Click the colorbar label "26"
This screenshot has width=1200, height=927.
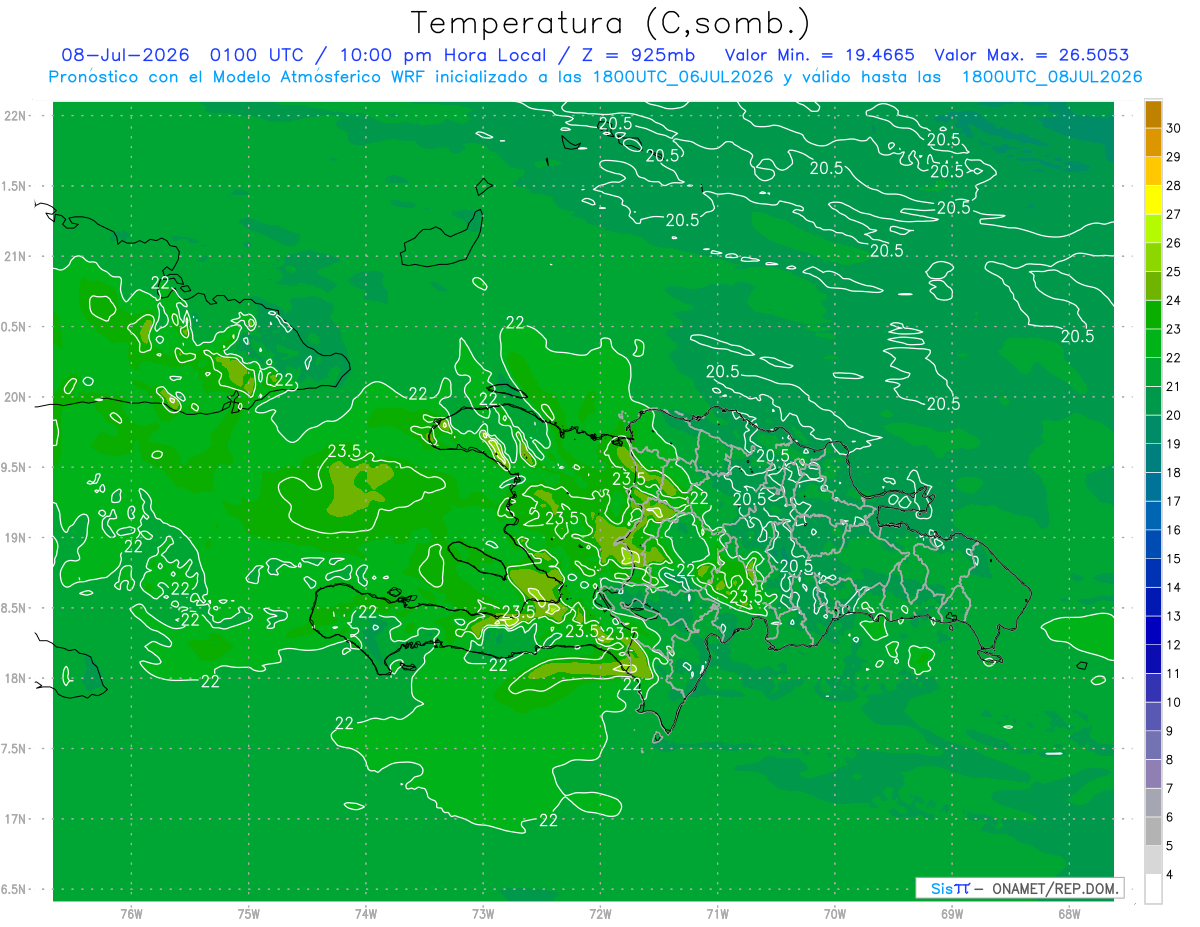(x=1174, y=243)
